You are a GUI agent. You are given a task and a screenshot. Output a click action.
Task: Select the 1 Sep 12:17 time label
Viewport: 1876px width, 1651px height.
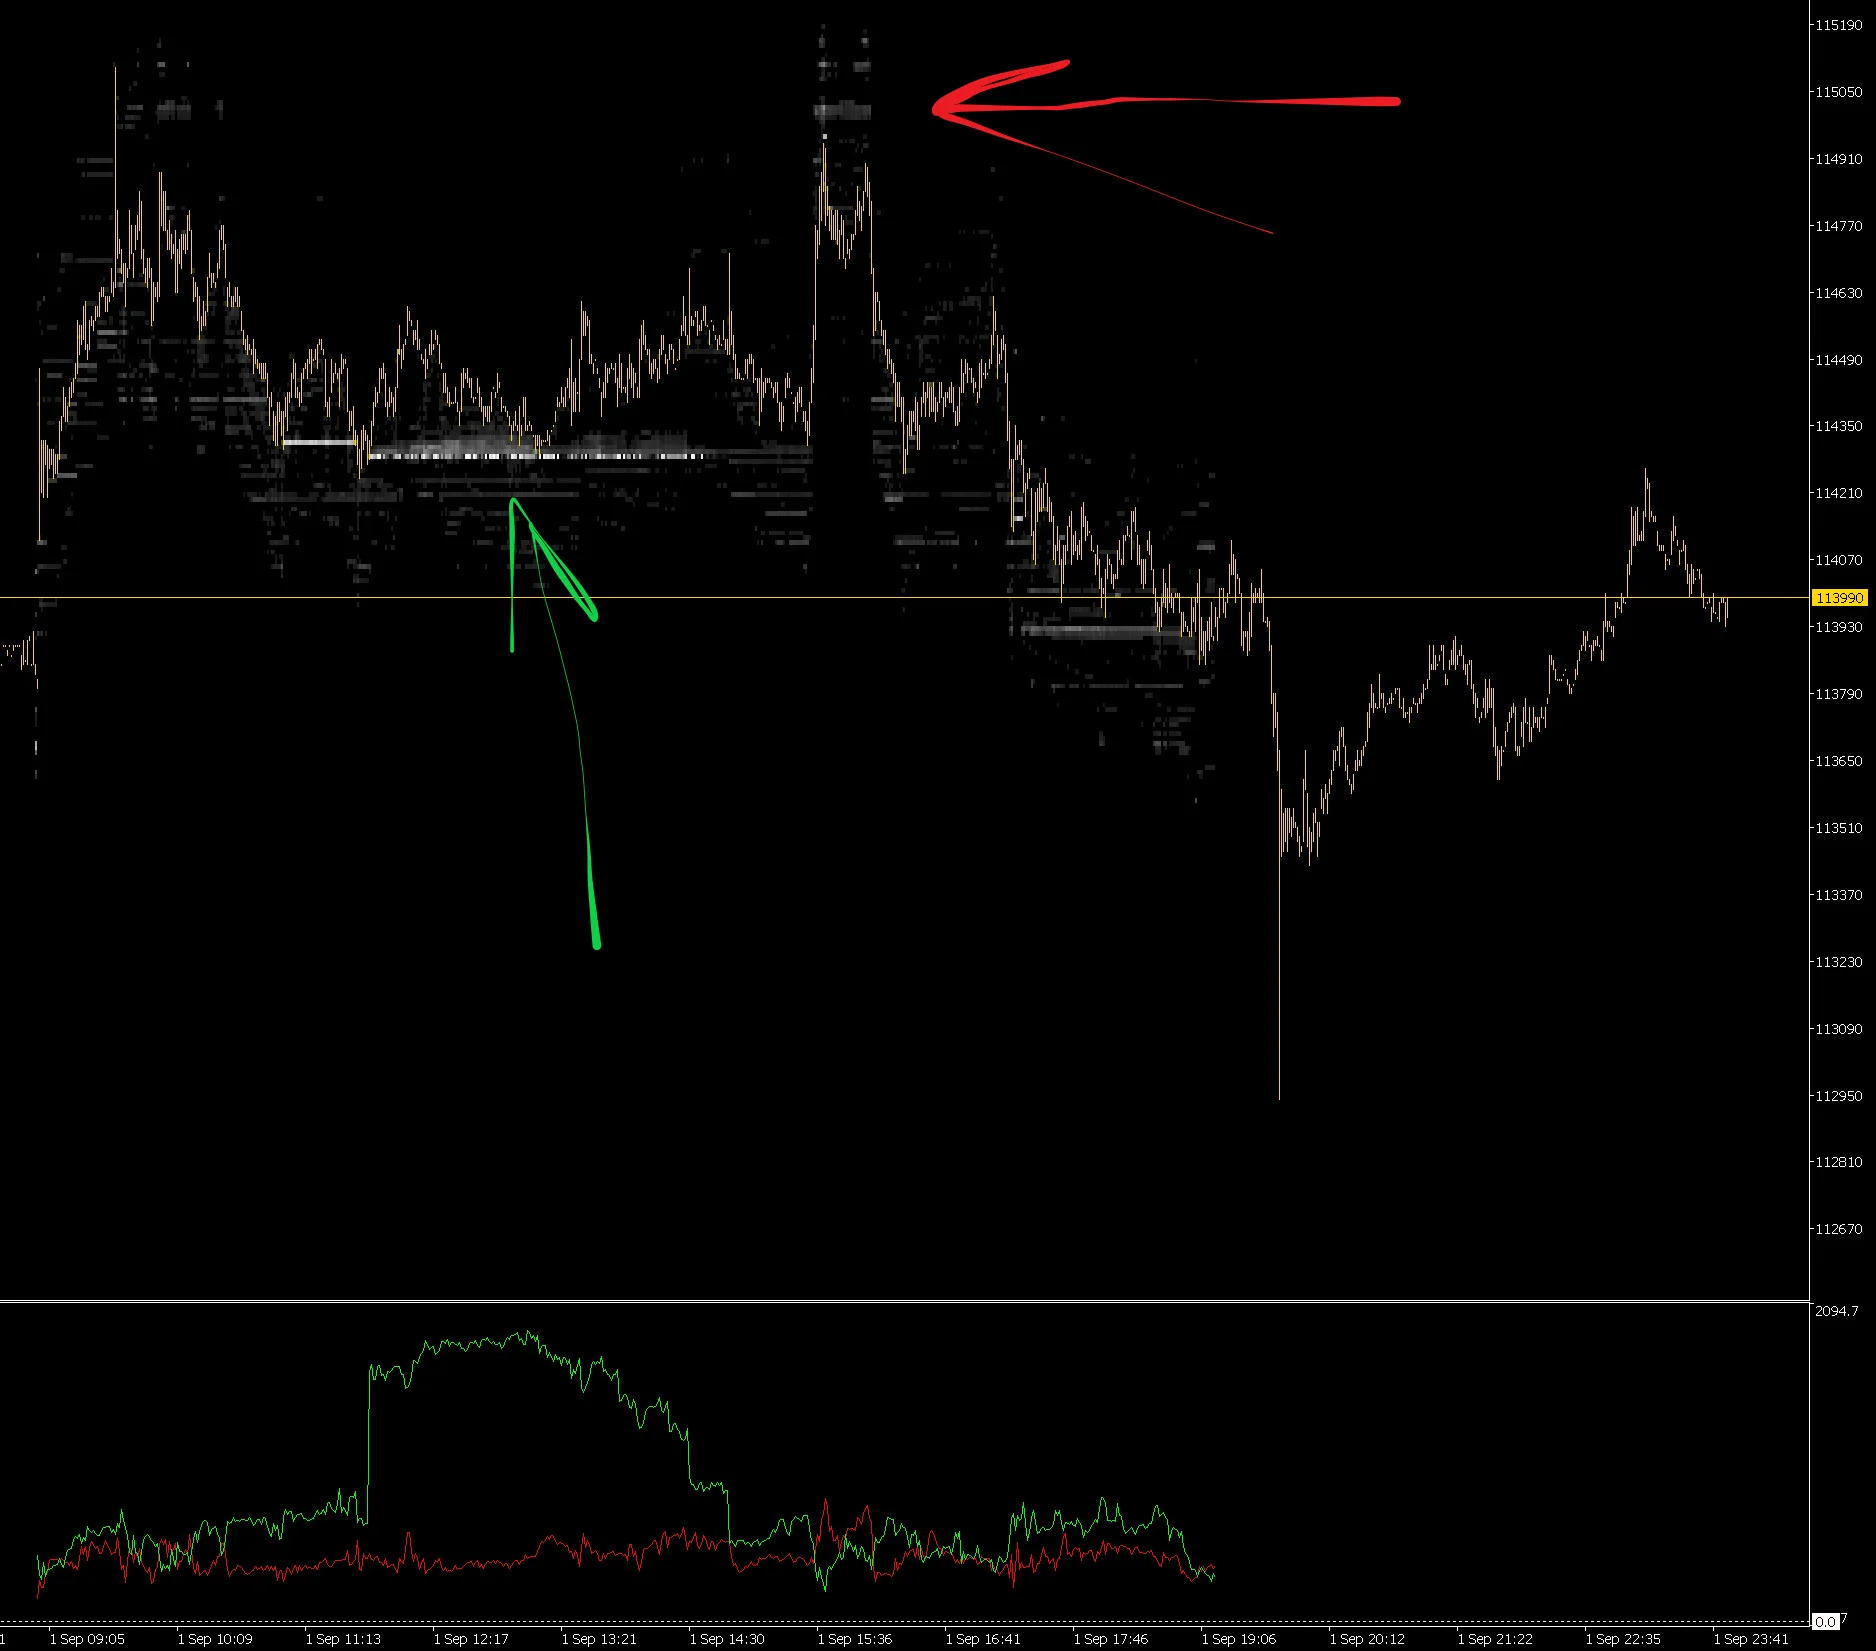471,1639
